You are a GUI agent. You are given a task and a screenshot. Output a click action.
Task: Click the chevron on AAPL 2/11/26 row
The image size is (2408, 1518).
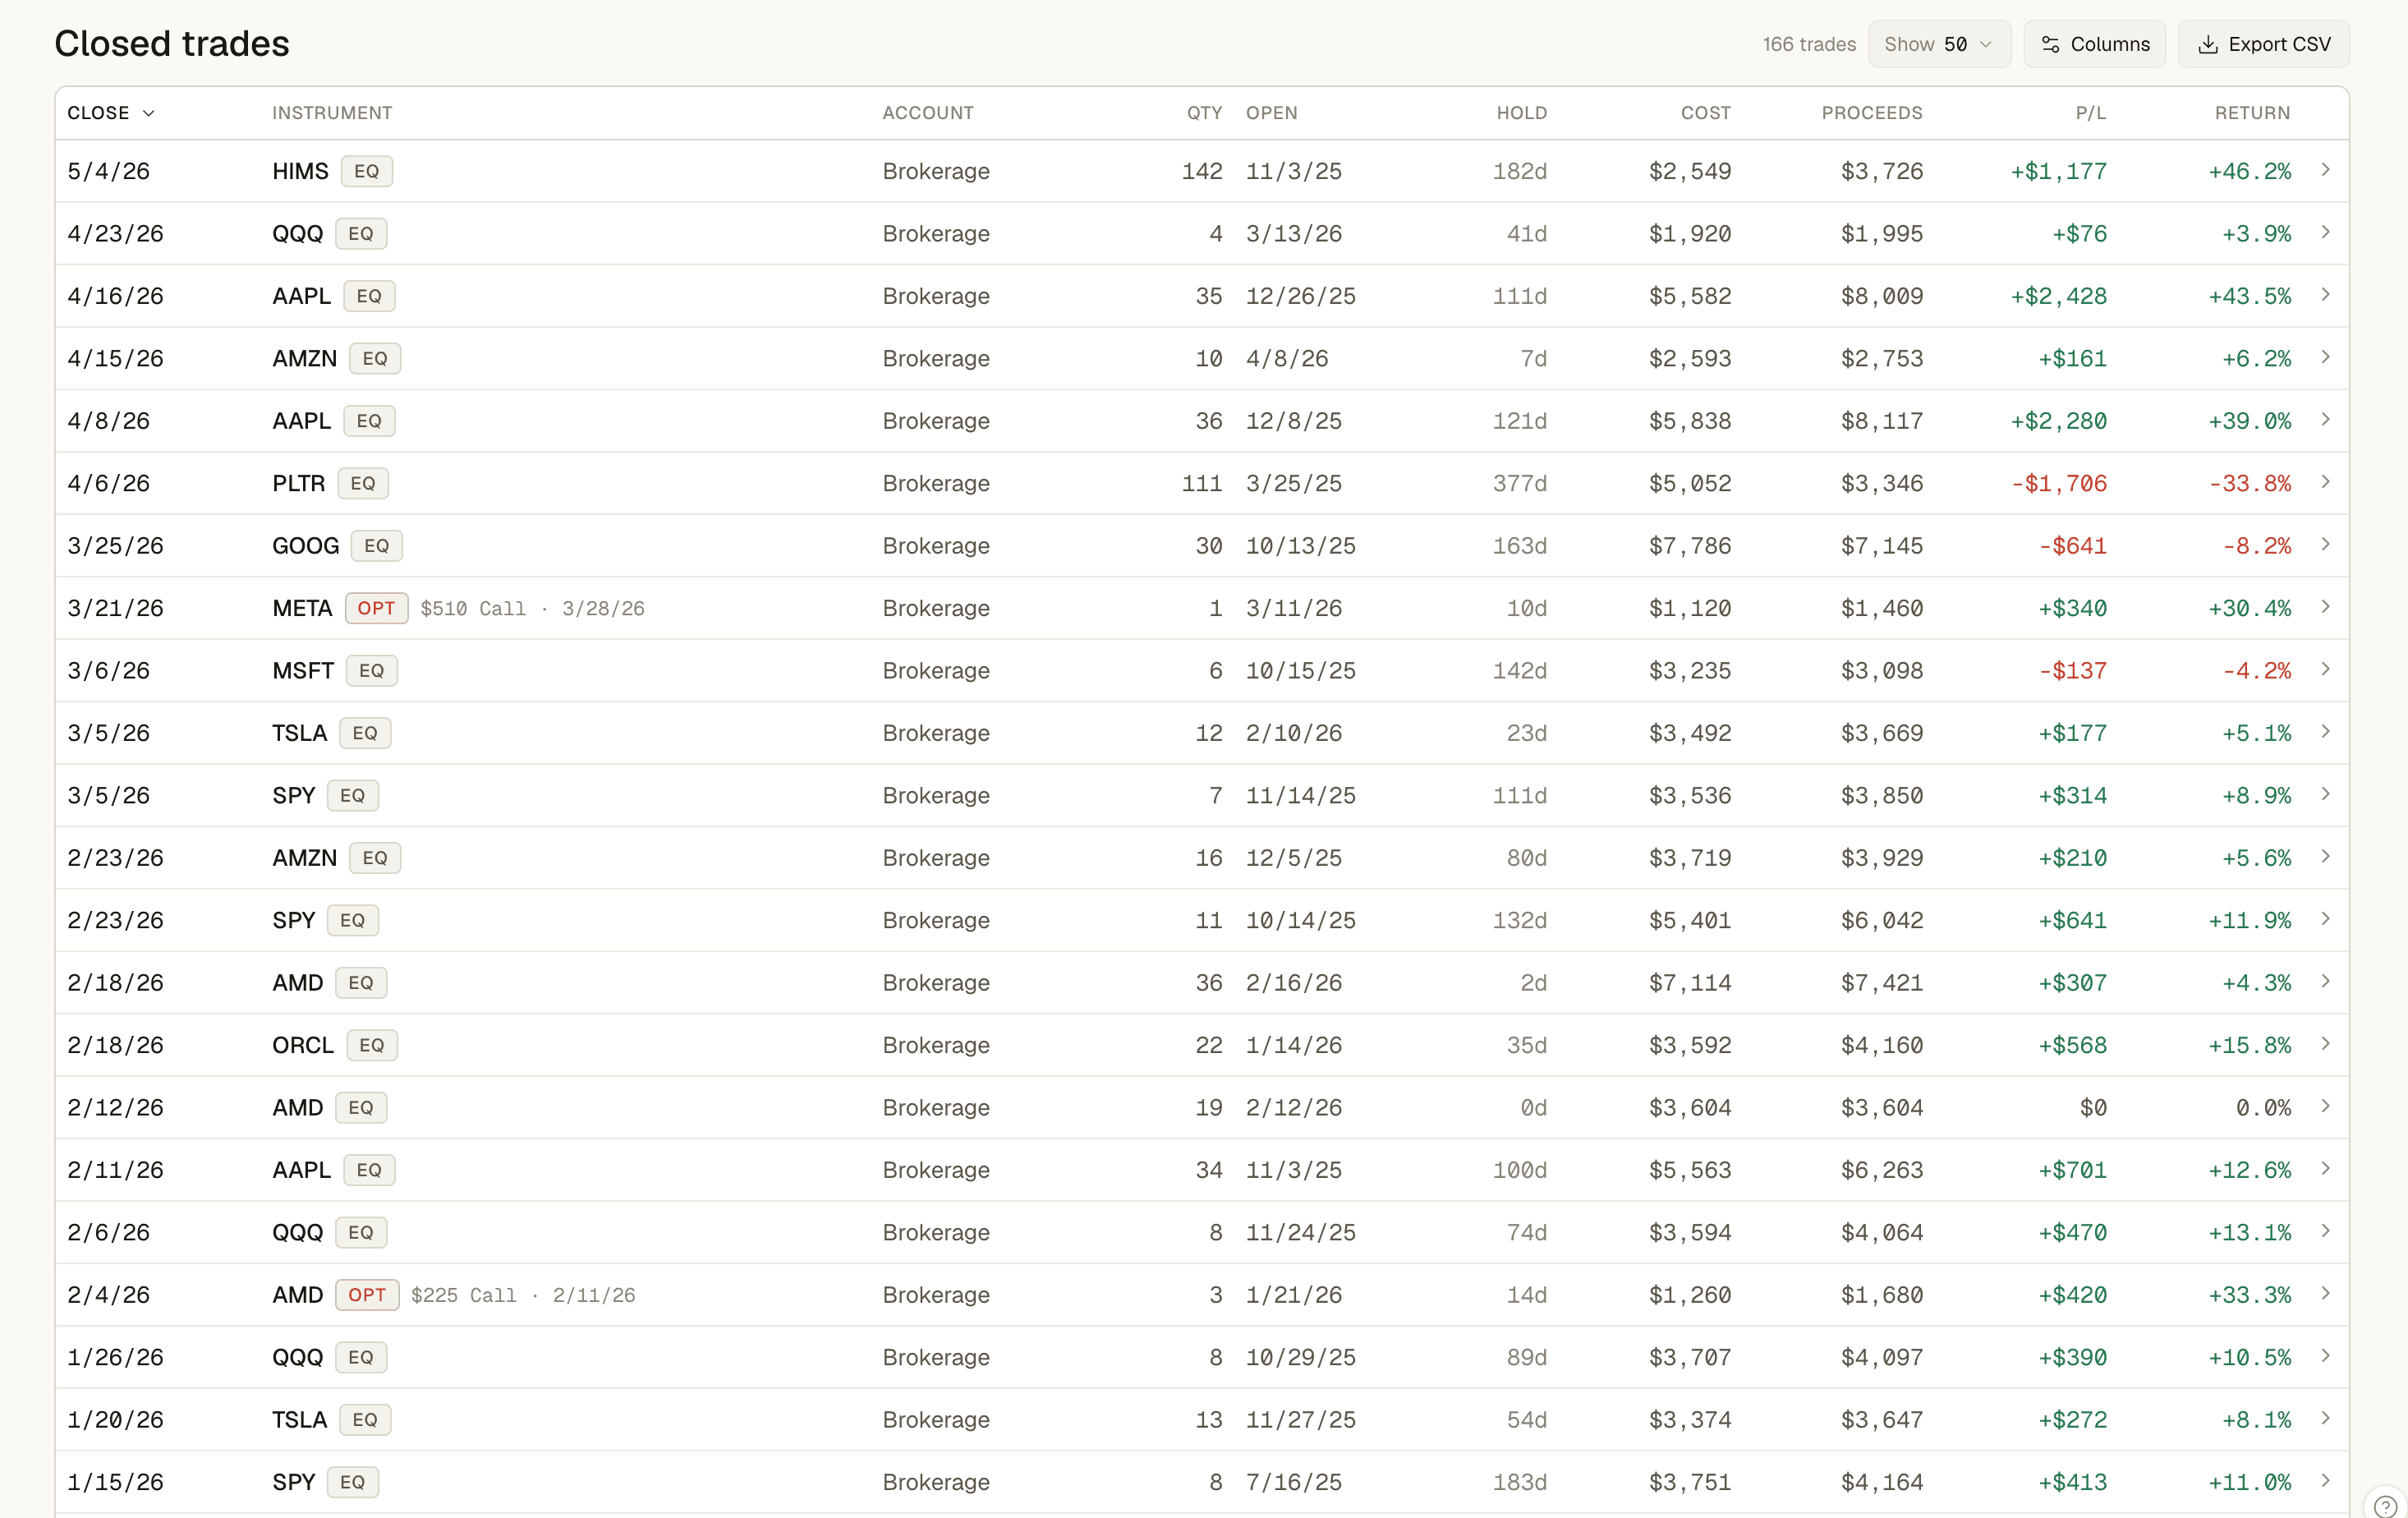[x=2325, y=1169]
